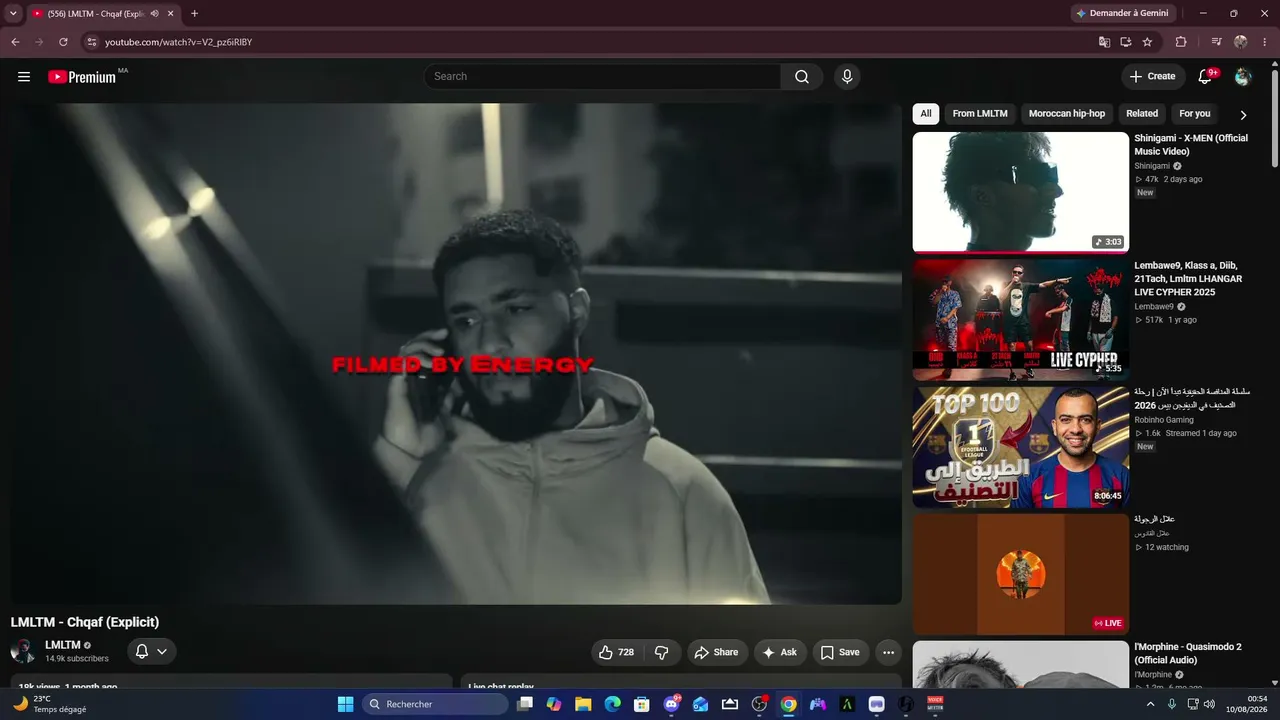Viewport: 1280px width, 720px height.
Task: Open the Copilot taskbar icon
Action: tap(554, 704)
